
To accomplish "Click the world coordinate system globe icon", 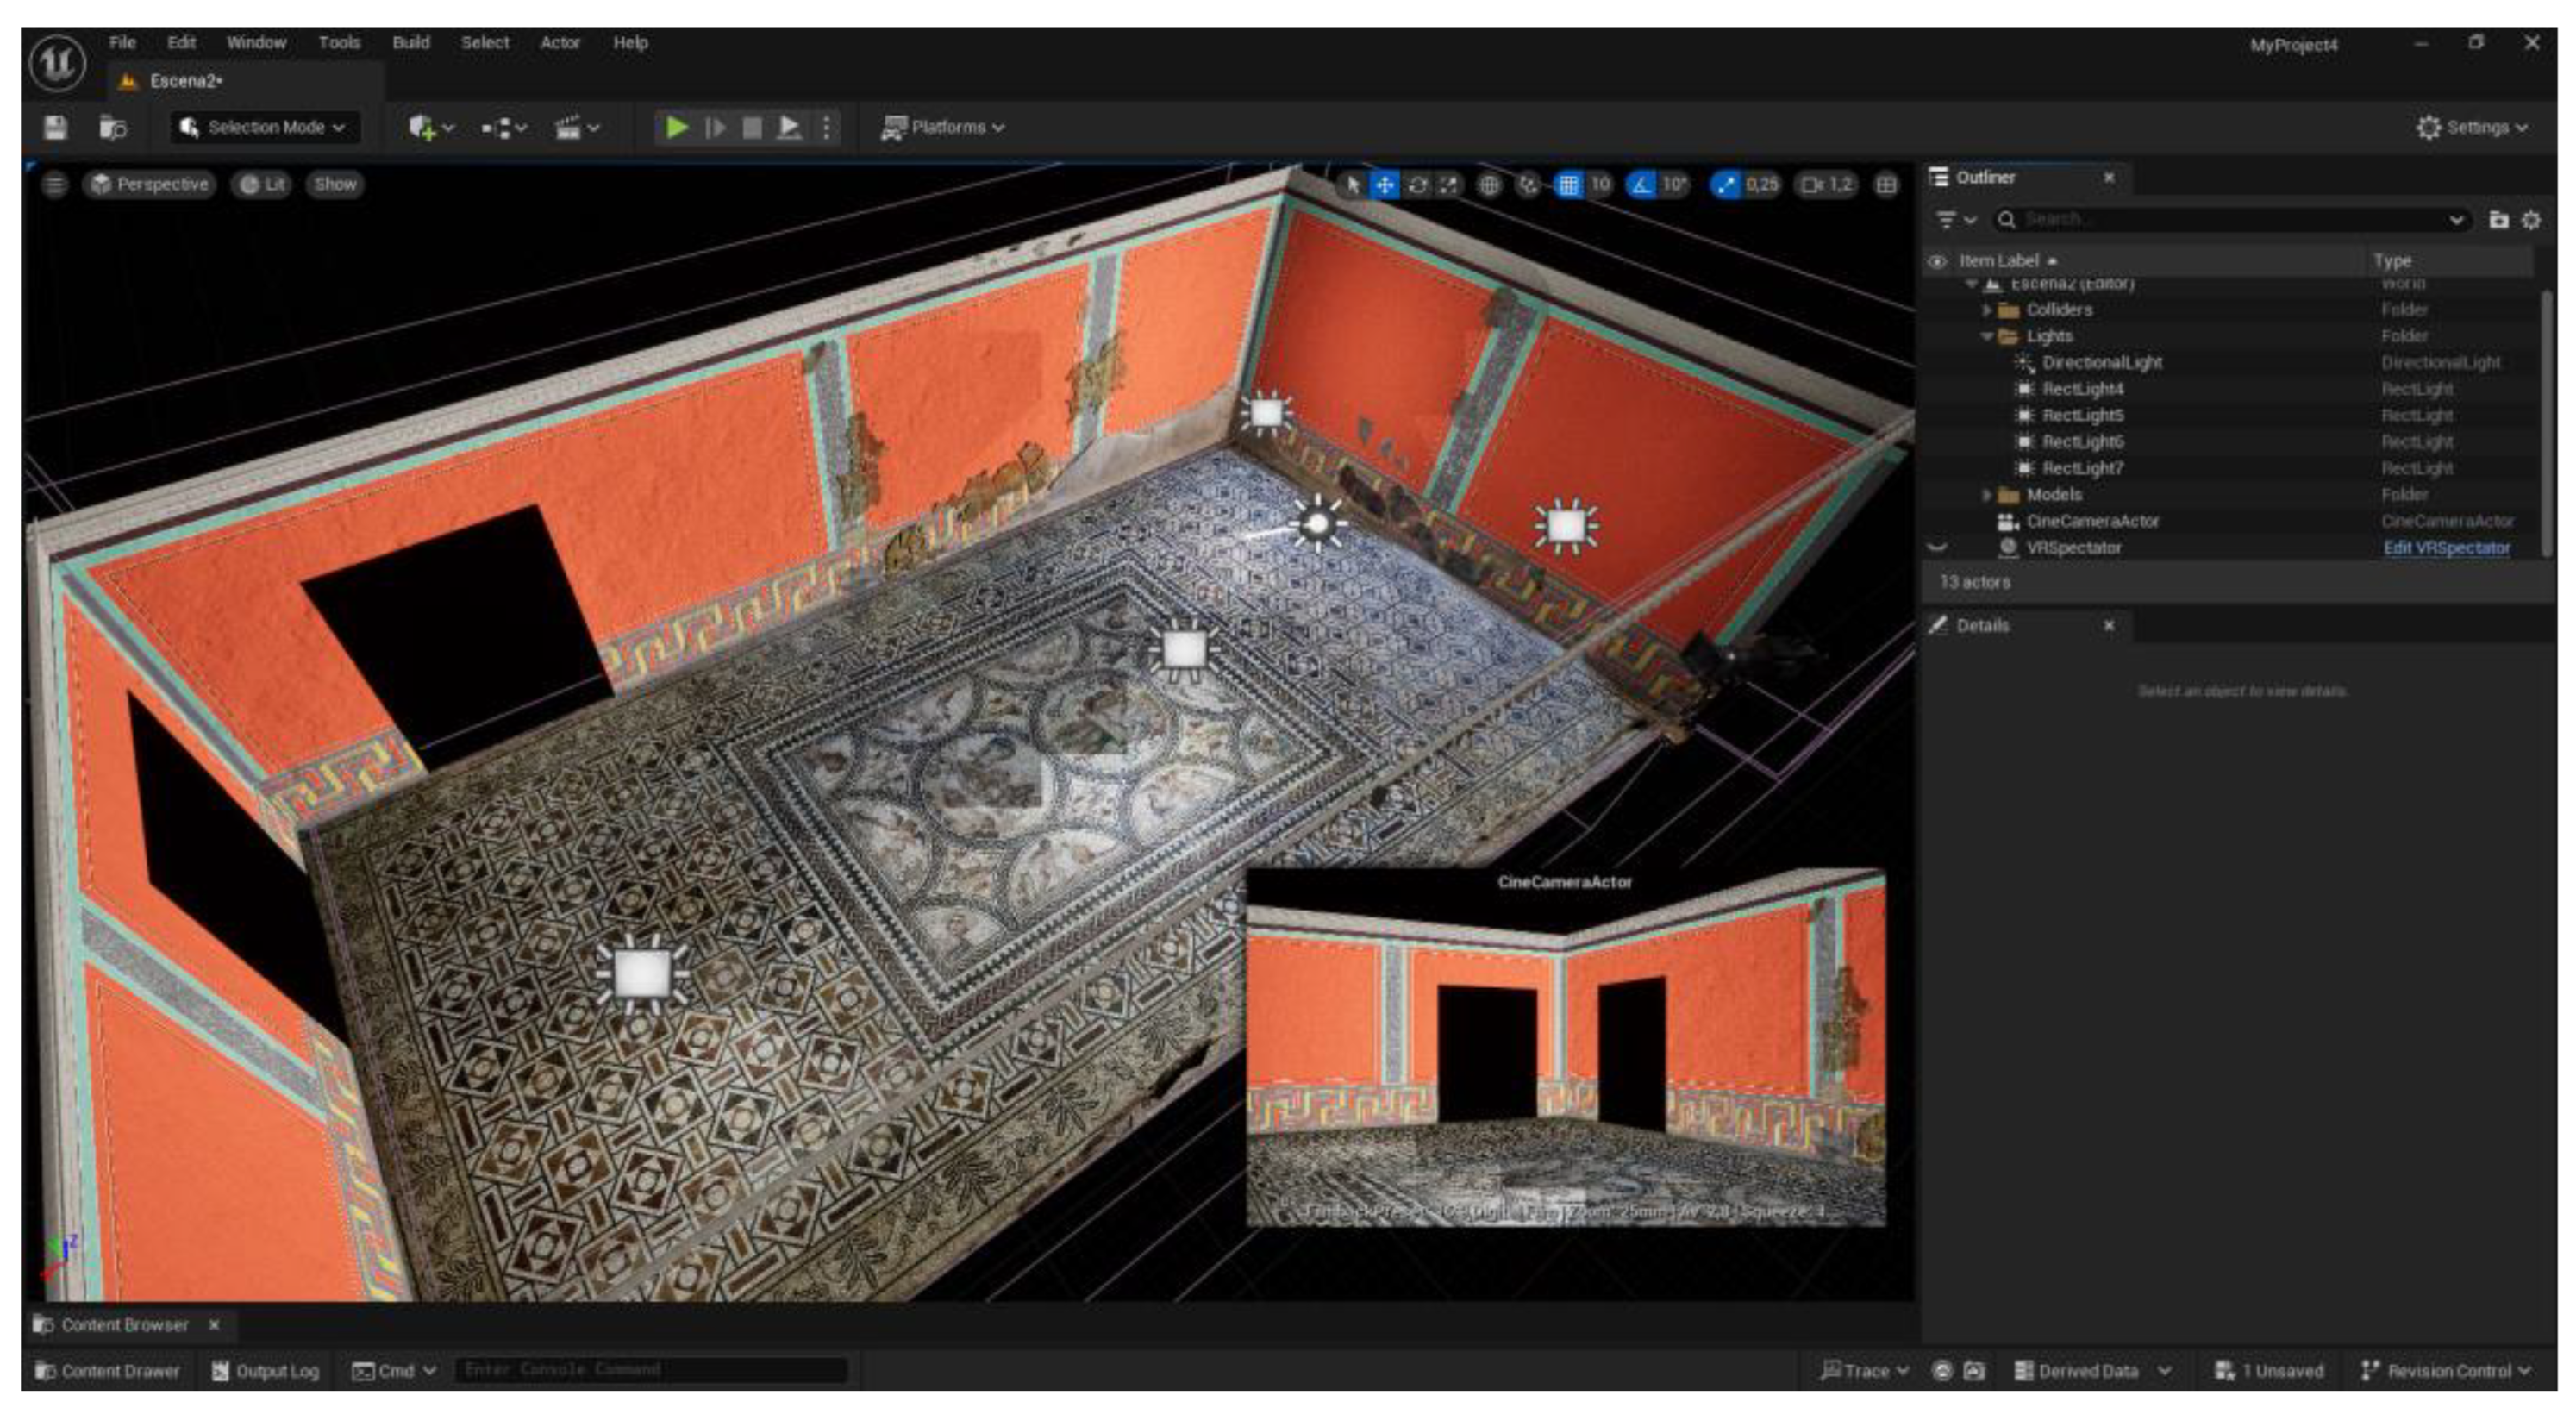I will (1489, 185).
